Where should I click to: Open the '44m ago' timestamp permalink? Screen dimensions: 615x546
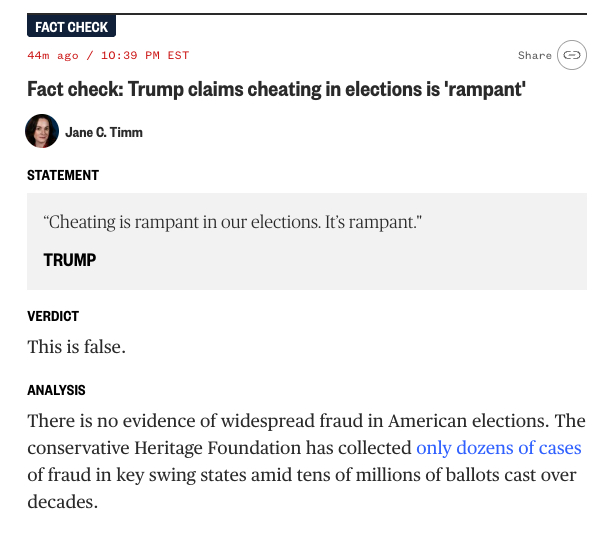(x=49, y=55)
